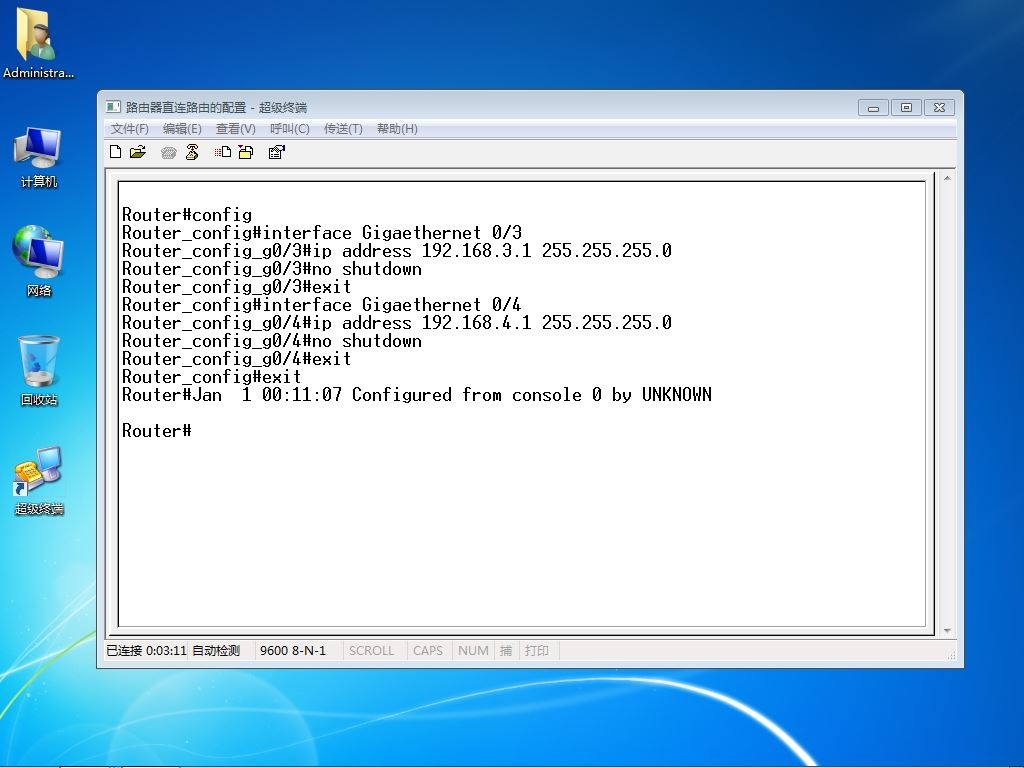Image resolution: width=1024 pixels, height=768 pixels.
Task: Click the Send file toolbar icon
Action: pos(223,152)
